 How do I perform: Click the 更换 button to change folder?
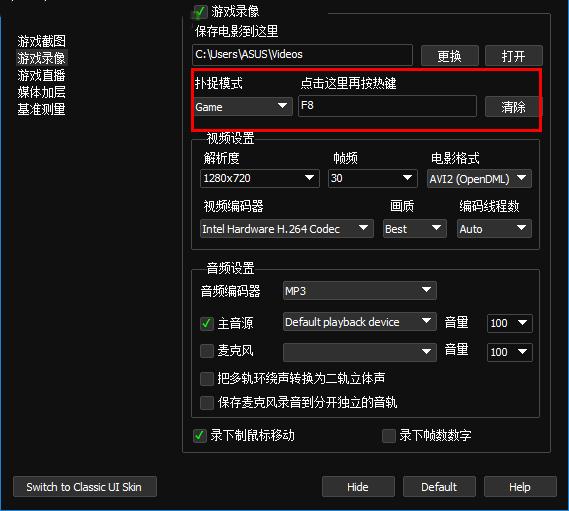tap(450, 56)
